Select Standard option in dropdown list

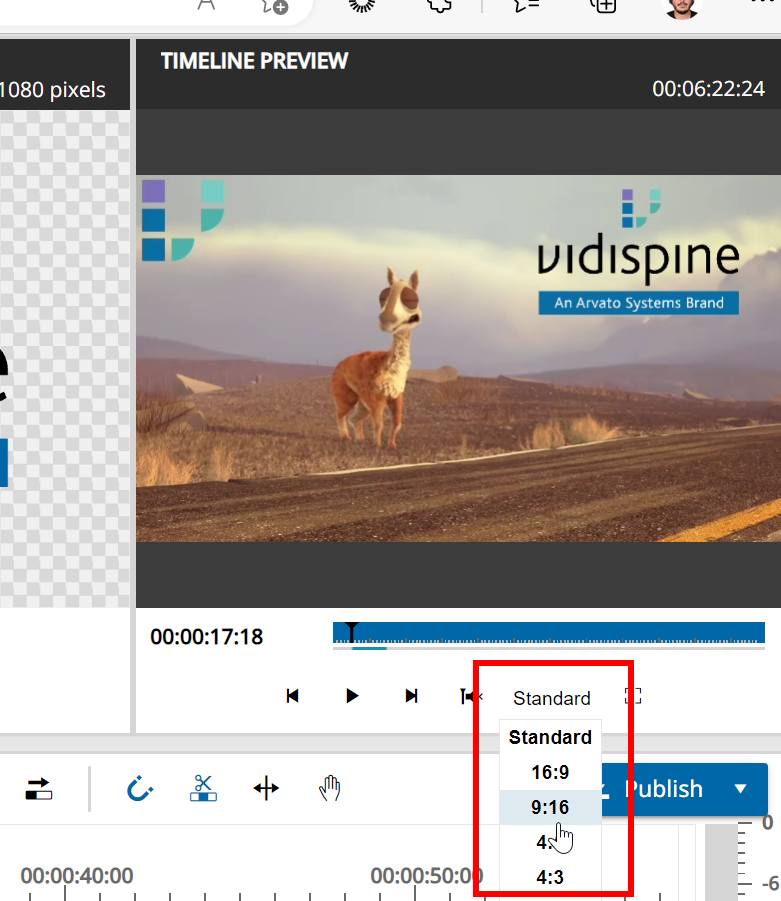pyautogui.click(x=550, y=737)
